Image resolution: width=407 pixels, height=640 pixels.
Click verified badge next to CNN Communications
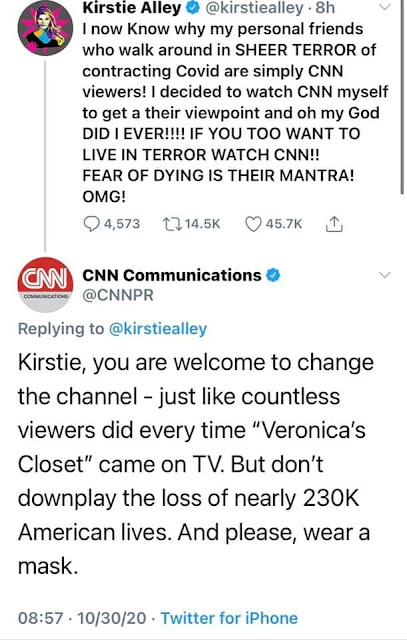coord(273,276)
